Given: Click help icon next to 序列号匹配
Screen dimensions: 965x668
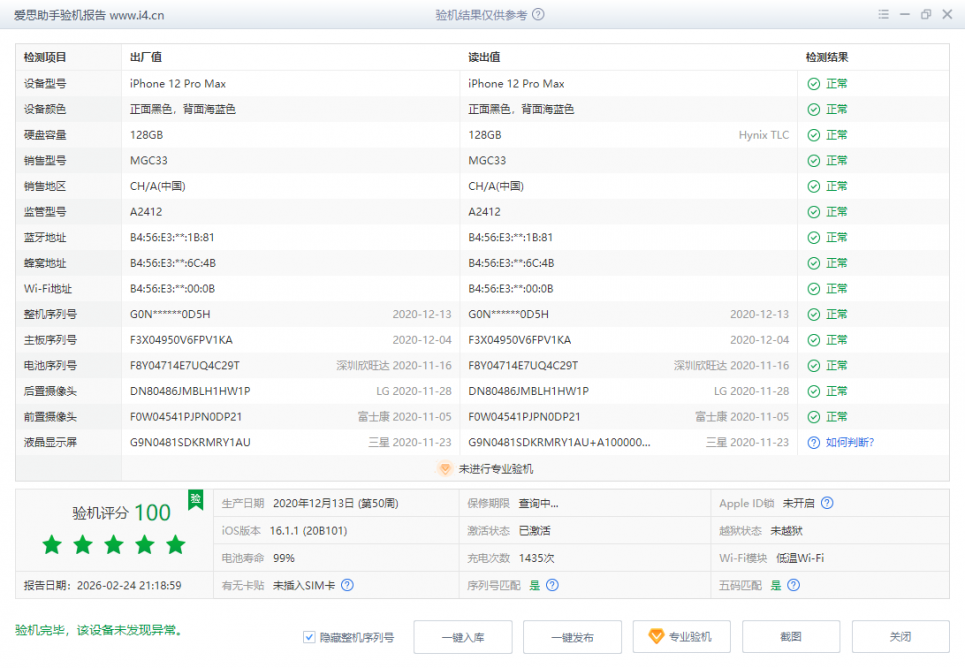Looking at the screenshot, I should point(552,585).
